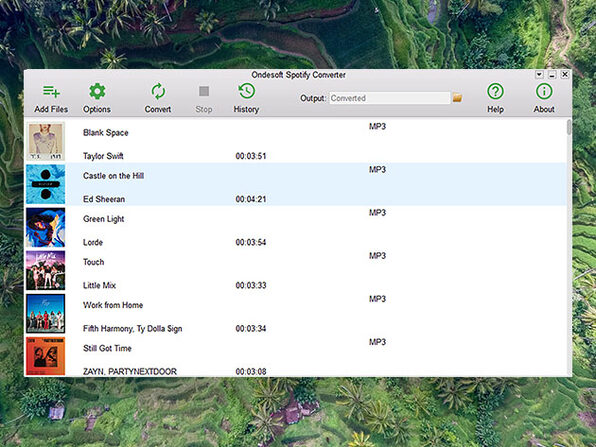Select Touch album cover thumbnail

coord(46,270)
